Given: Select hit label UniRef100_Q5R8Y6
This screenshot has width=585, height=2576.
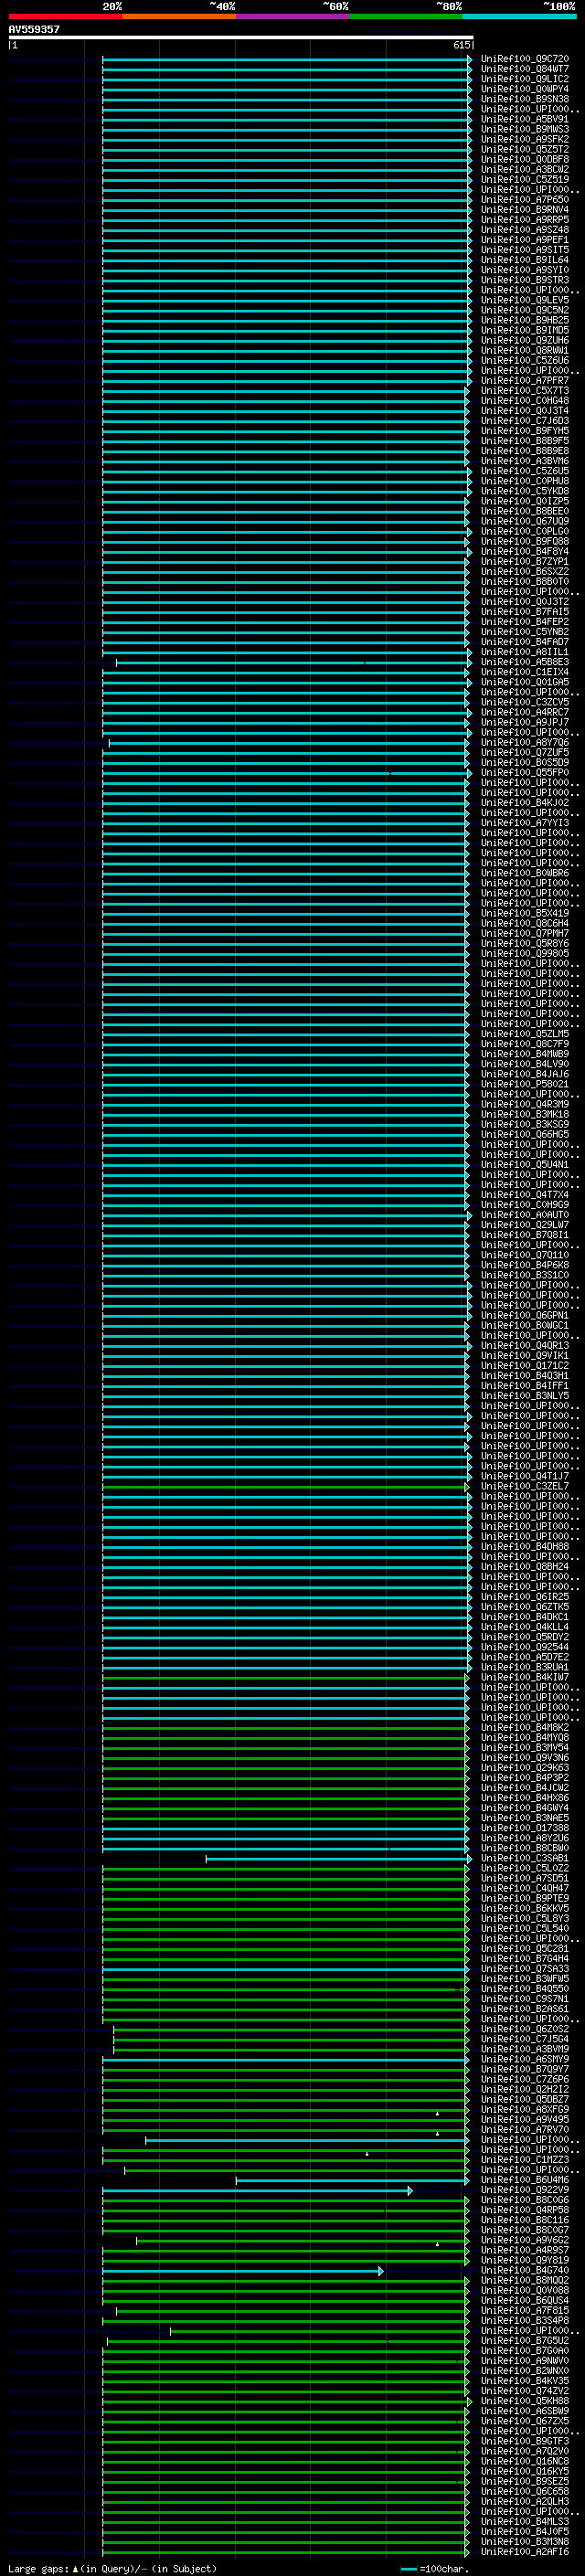Looking at the screenshot, I should (525, 943).
